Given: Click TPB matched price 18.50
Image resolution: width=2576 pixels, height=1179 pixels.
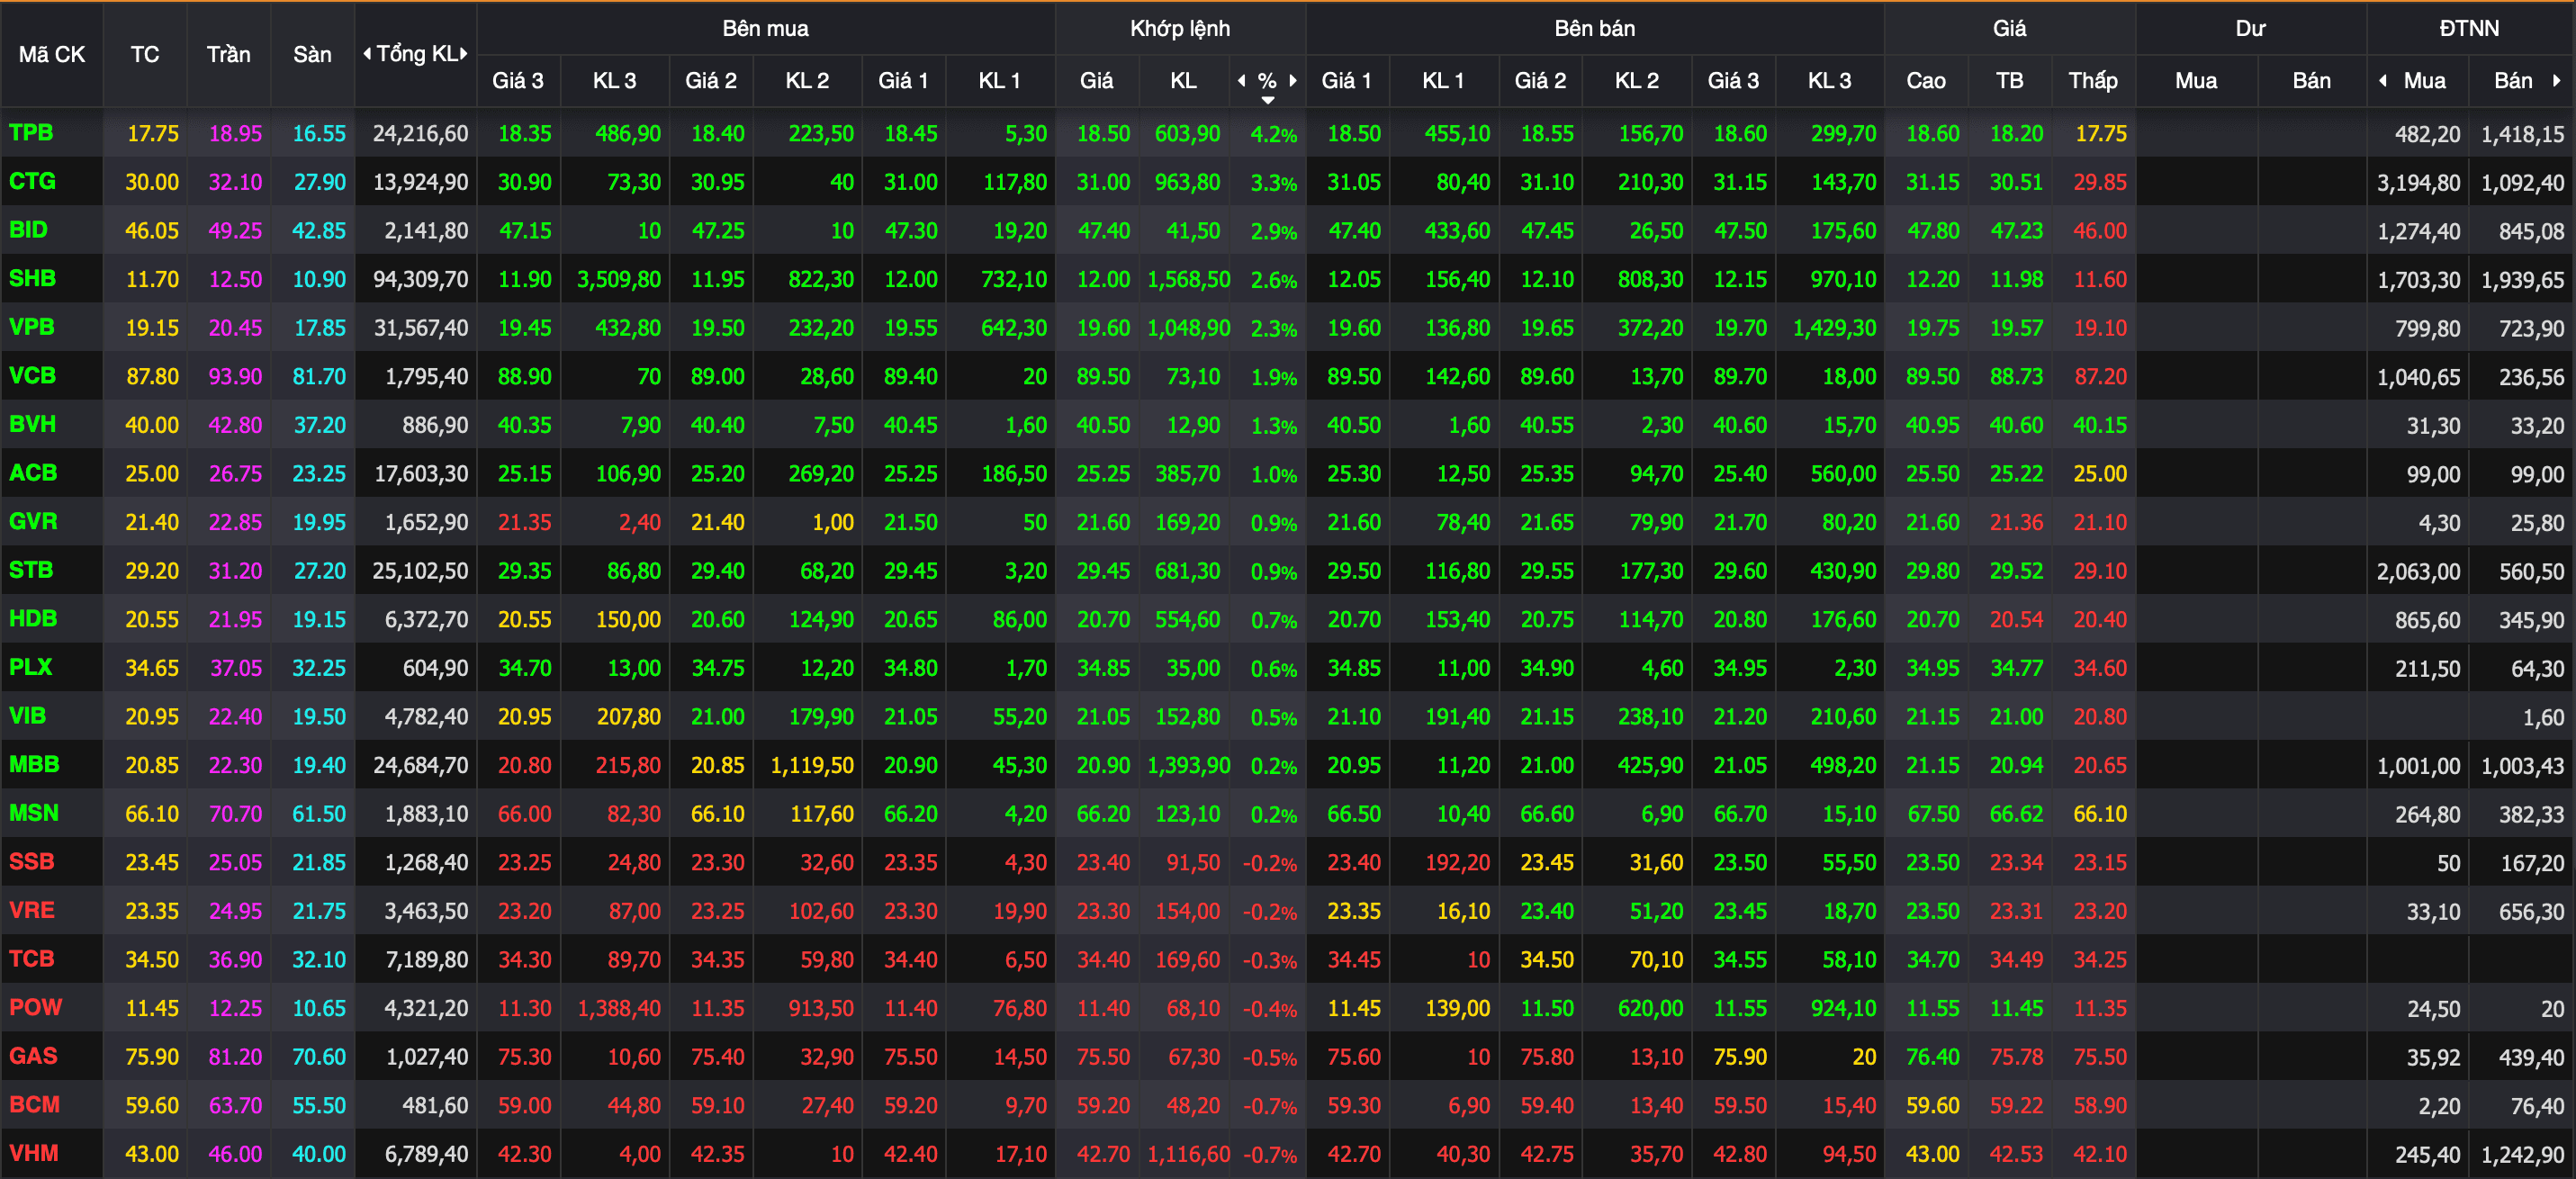Looking at the screenshot, I should coord(1103,134).
